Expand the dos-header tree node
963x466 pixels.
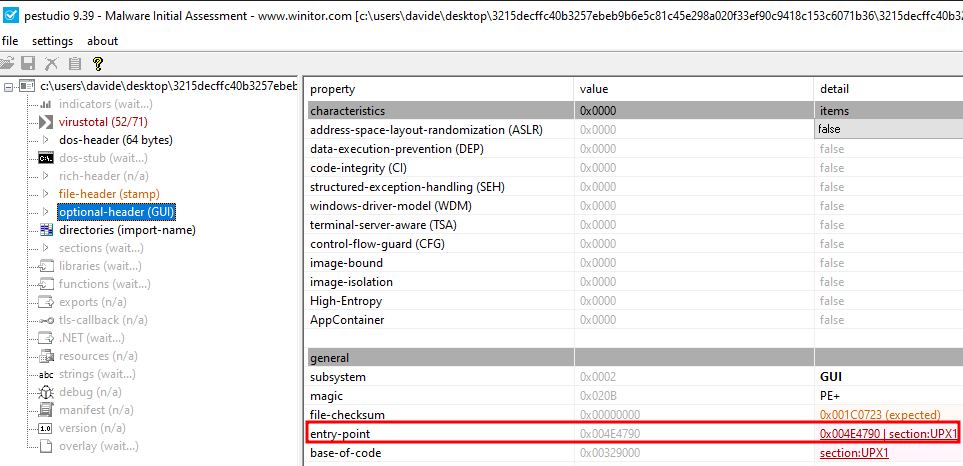[x=46, y=140]
